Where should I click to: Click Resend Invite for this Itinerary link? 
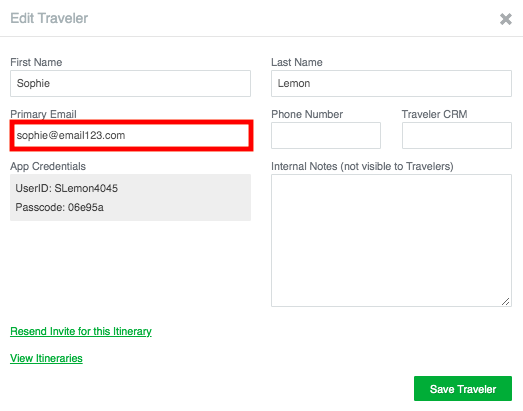(x=81, y=331)
